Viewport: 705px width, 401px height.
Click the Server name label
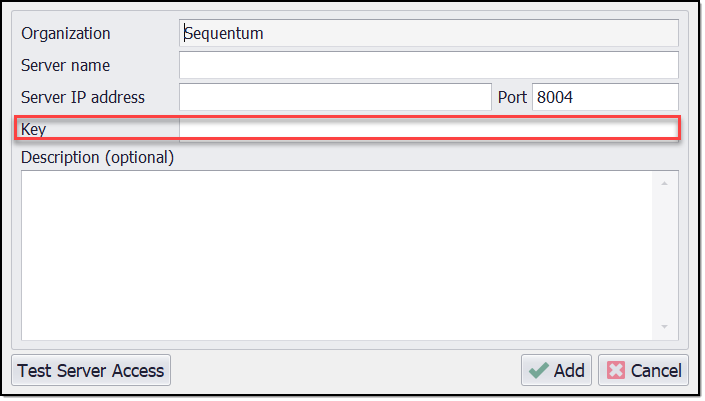(x=66, y=65)
